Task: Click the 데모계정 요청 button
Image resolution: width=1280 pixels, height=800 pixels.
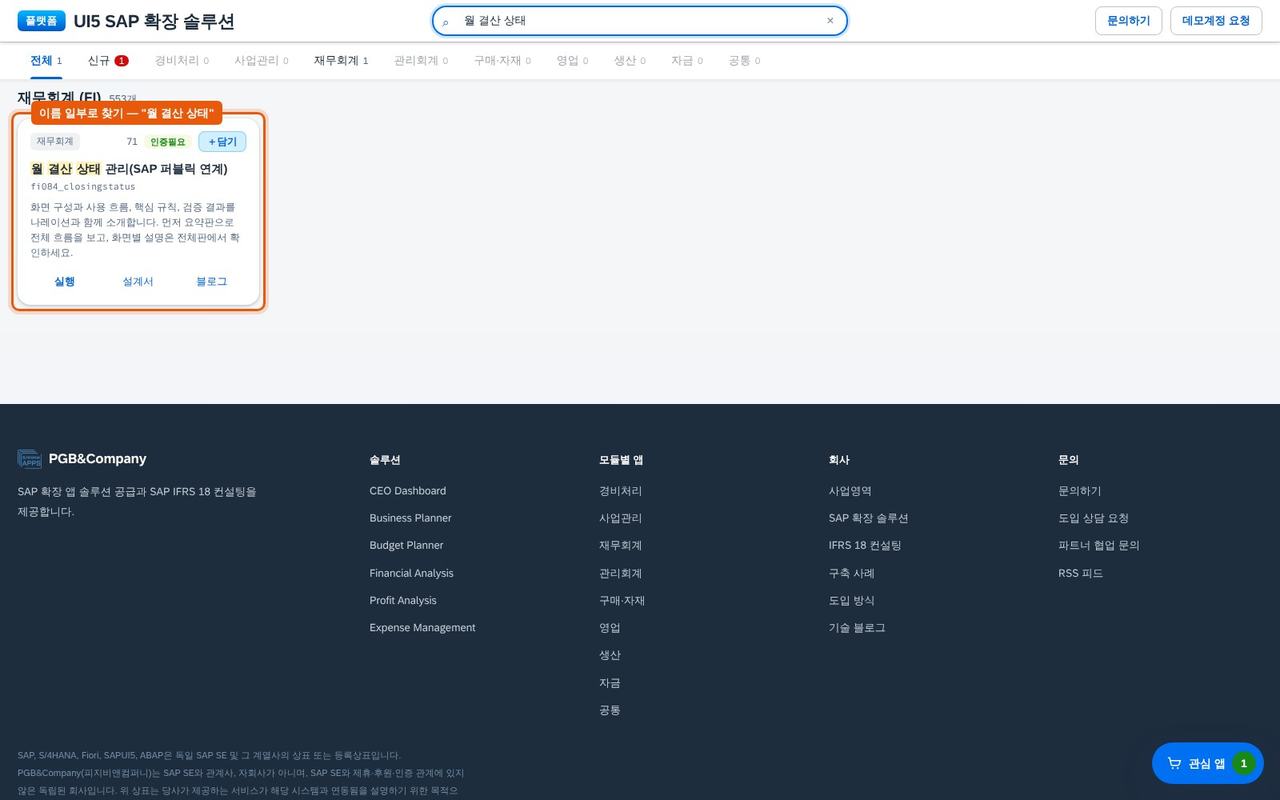Action: 1216,21
